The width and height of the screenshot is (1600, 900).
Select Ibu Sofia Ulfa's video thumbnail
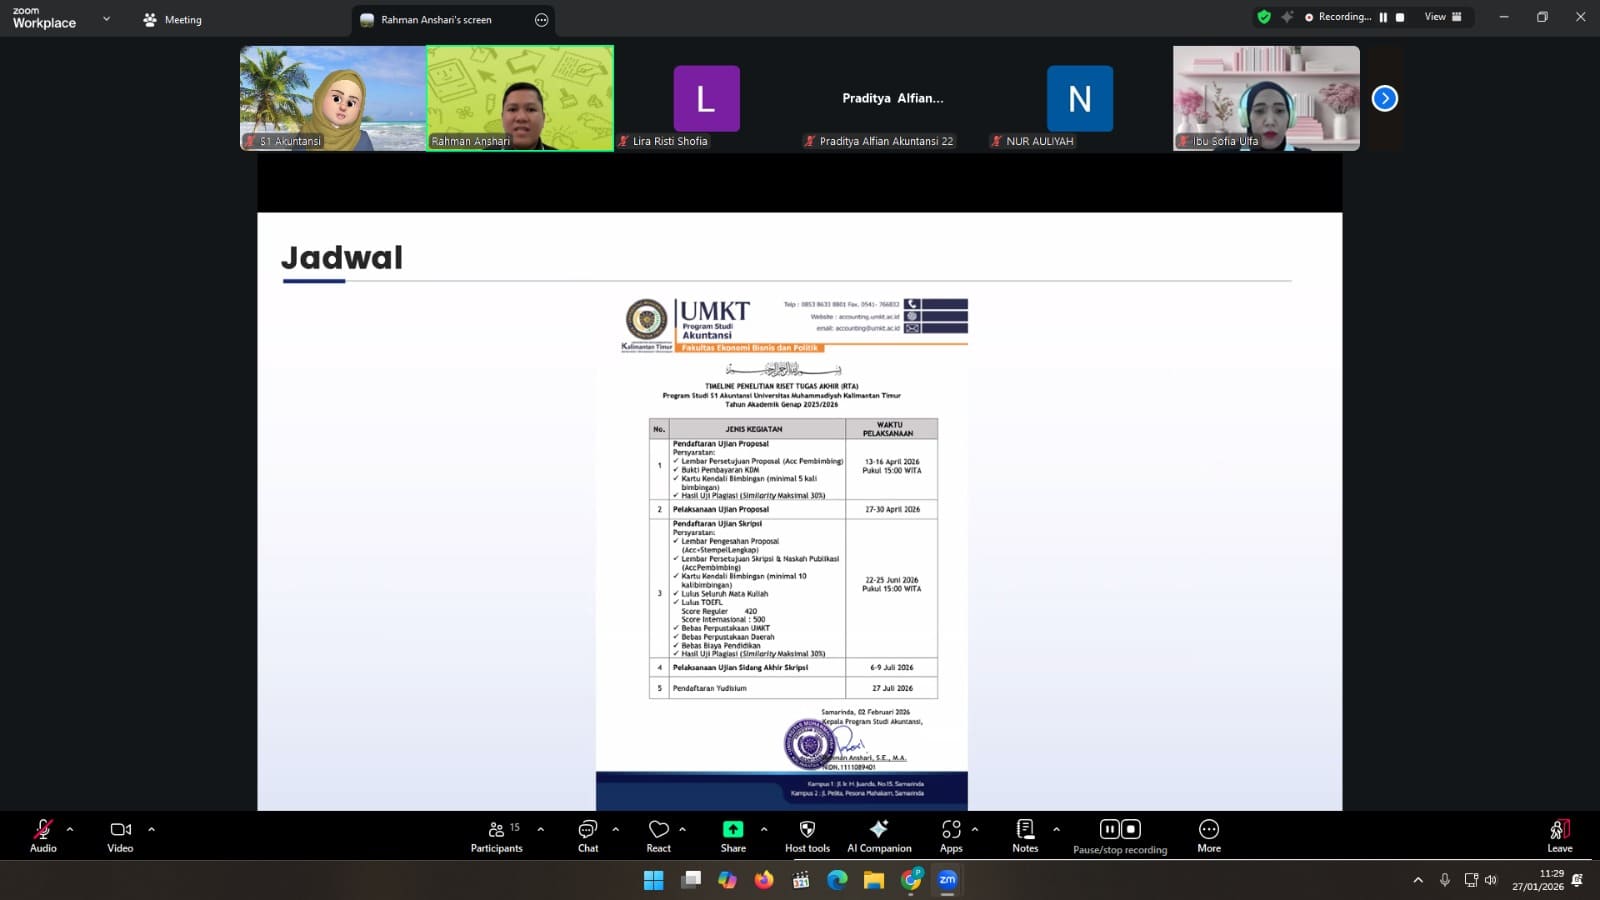click(1266, 98)
